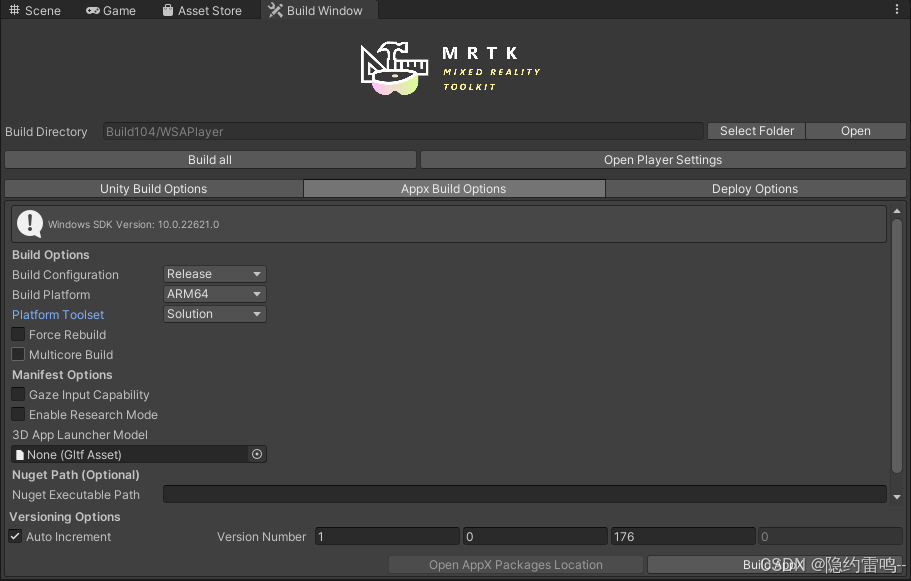Click the major version number field showing 1
The image size is (911, 581).
pyautogui.click(x=387, y=536)
